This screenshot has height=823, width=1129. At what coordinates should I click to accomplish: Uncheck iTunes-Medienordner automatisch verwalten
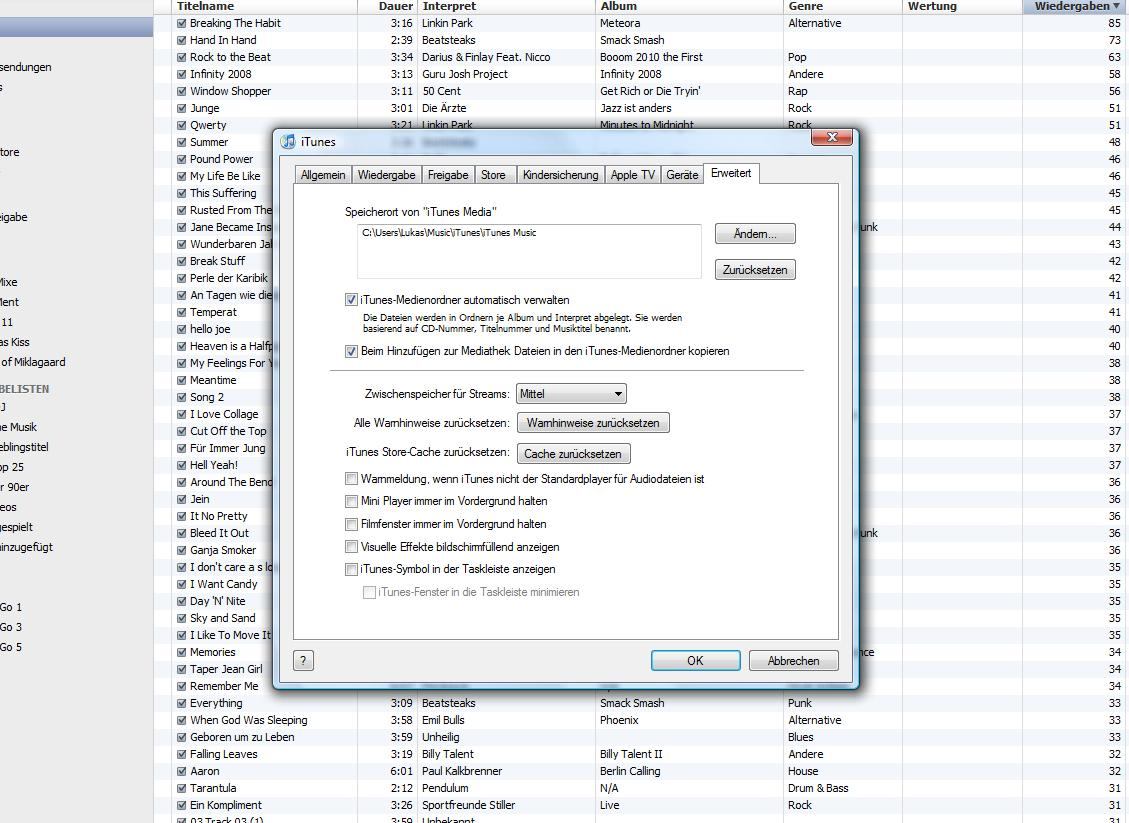351,300
